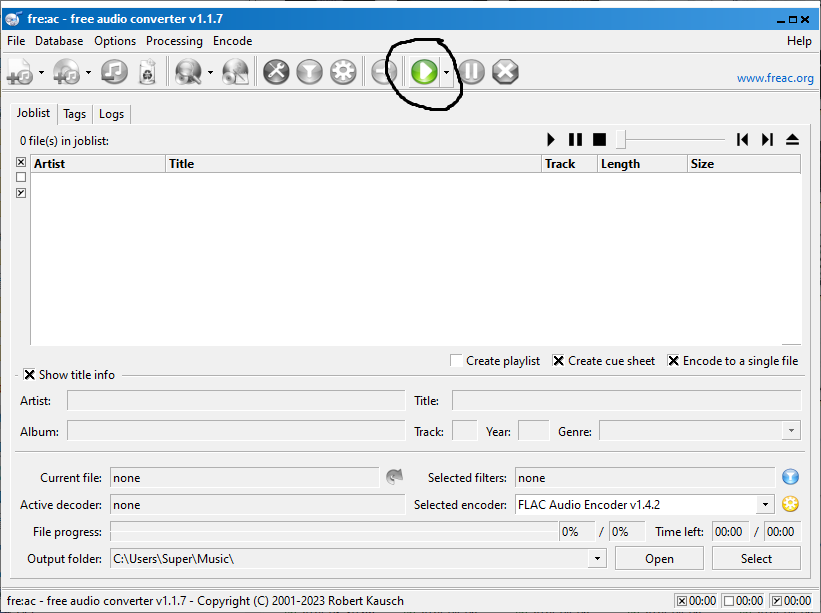This screenshot has height=613, width=821.
Task: Switch to the Logs tab
Action: point(112,114)
